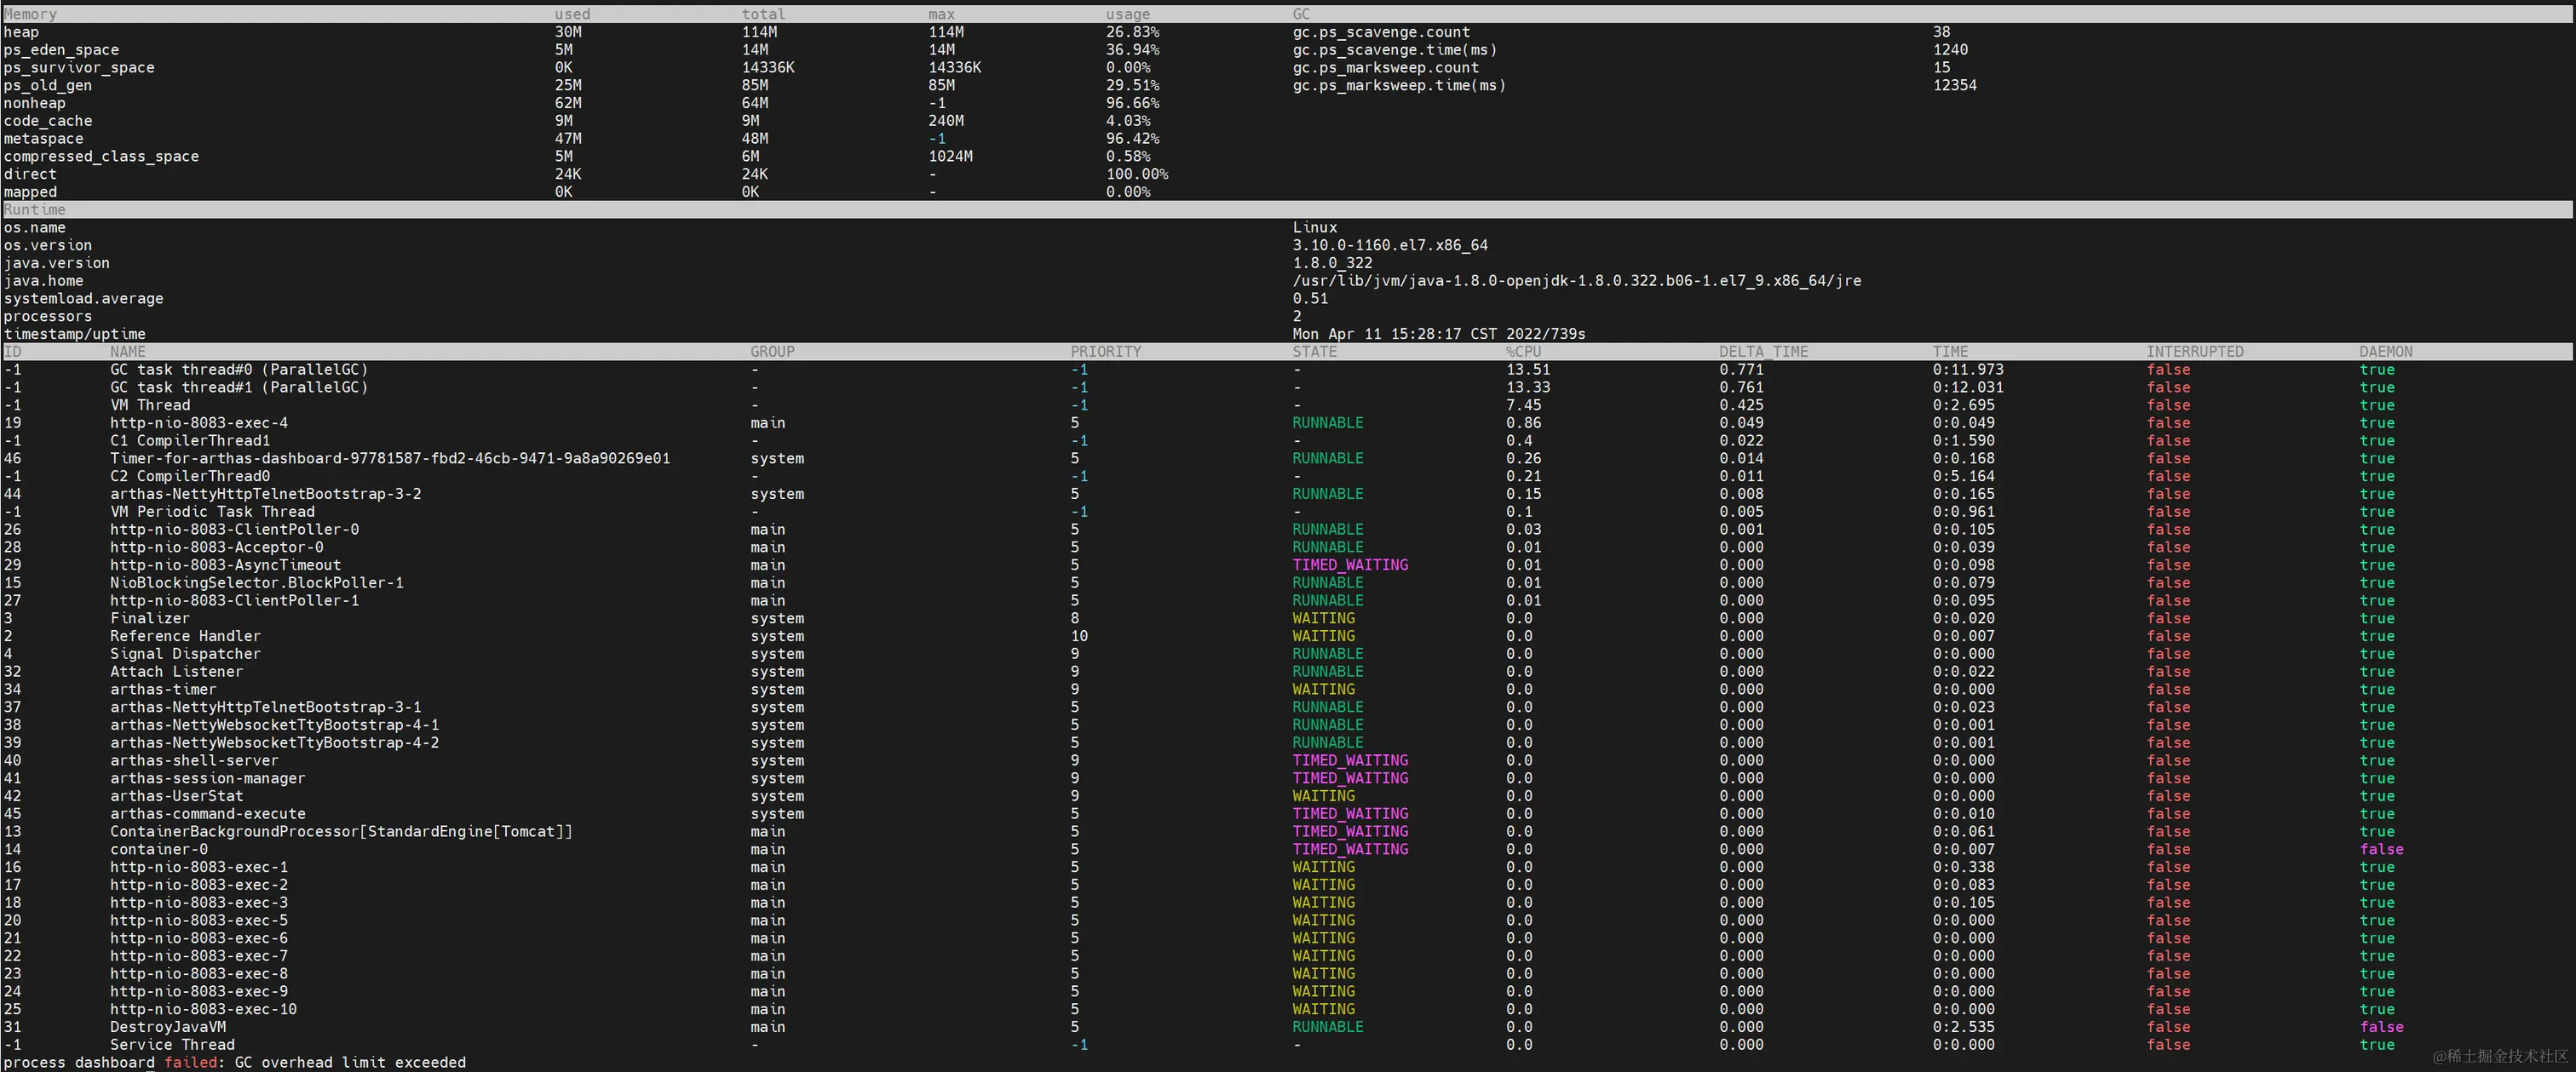This screenshot has width=2576, height=1072.
Task: Click the 'mapped' memory row label
Action: (x=30, y=192)
